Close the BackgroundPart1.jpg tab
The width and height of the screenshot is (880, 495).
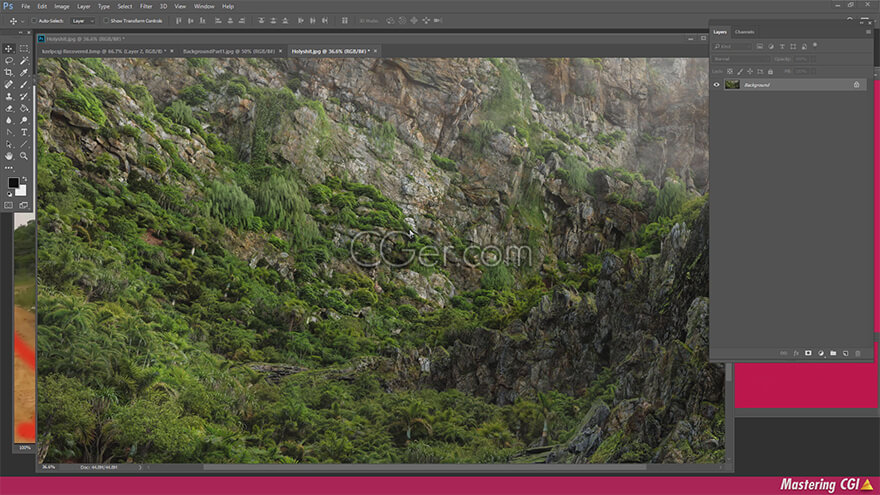click(281, 51)
